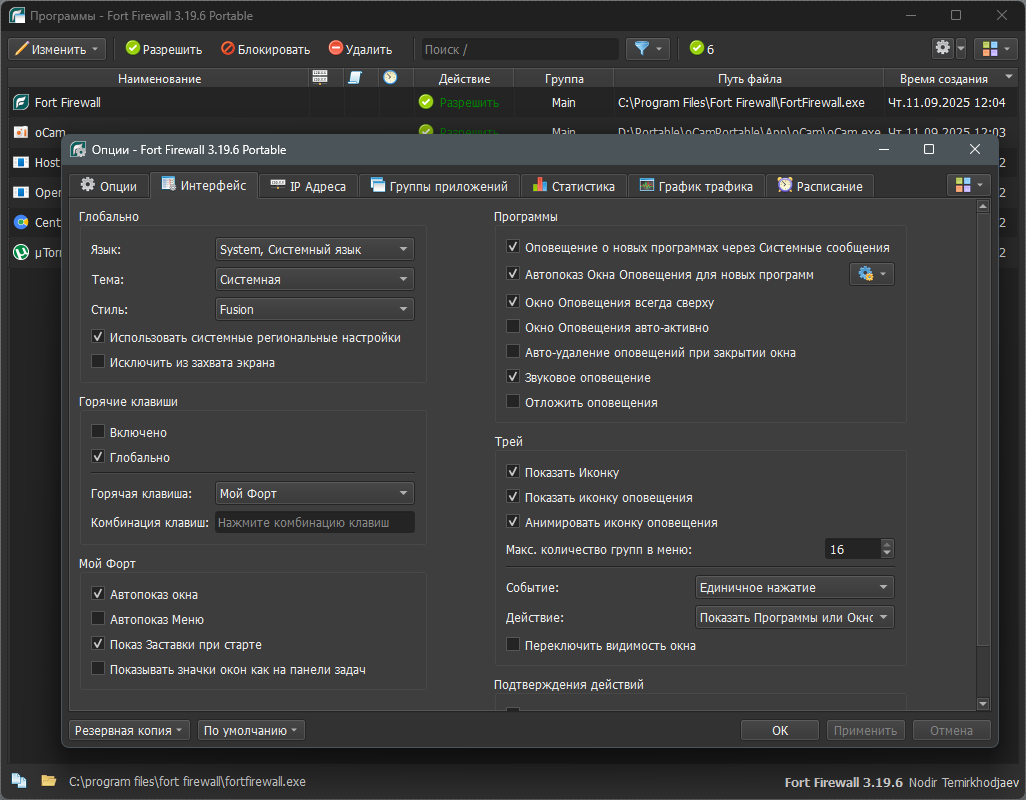
Task: Click the options panel scrollbar down arrow
Action: point(983,704)
